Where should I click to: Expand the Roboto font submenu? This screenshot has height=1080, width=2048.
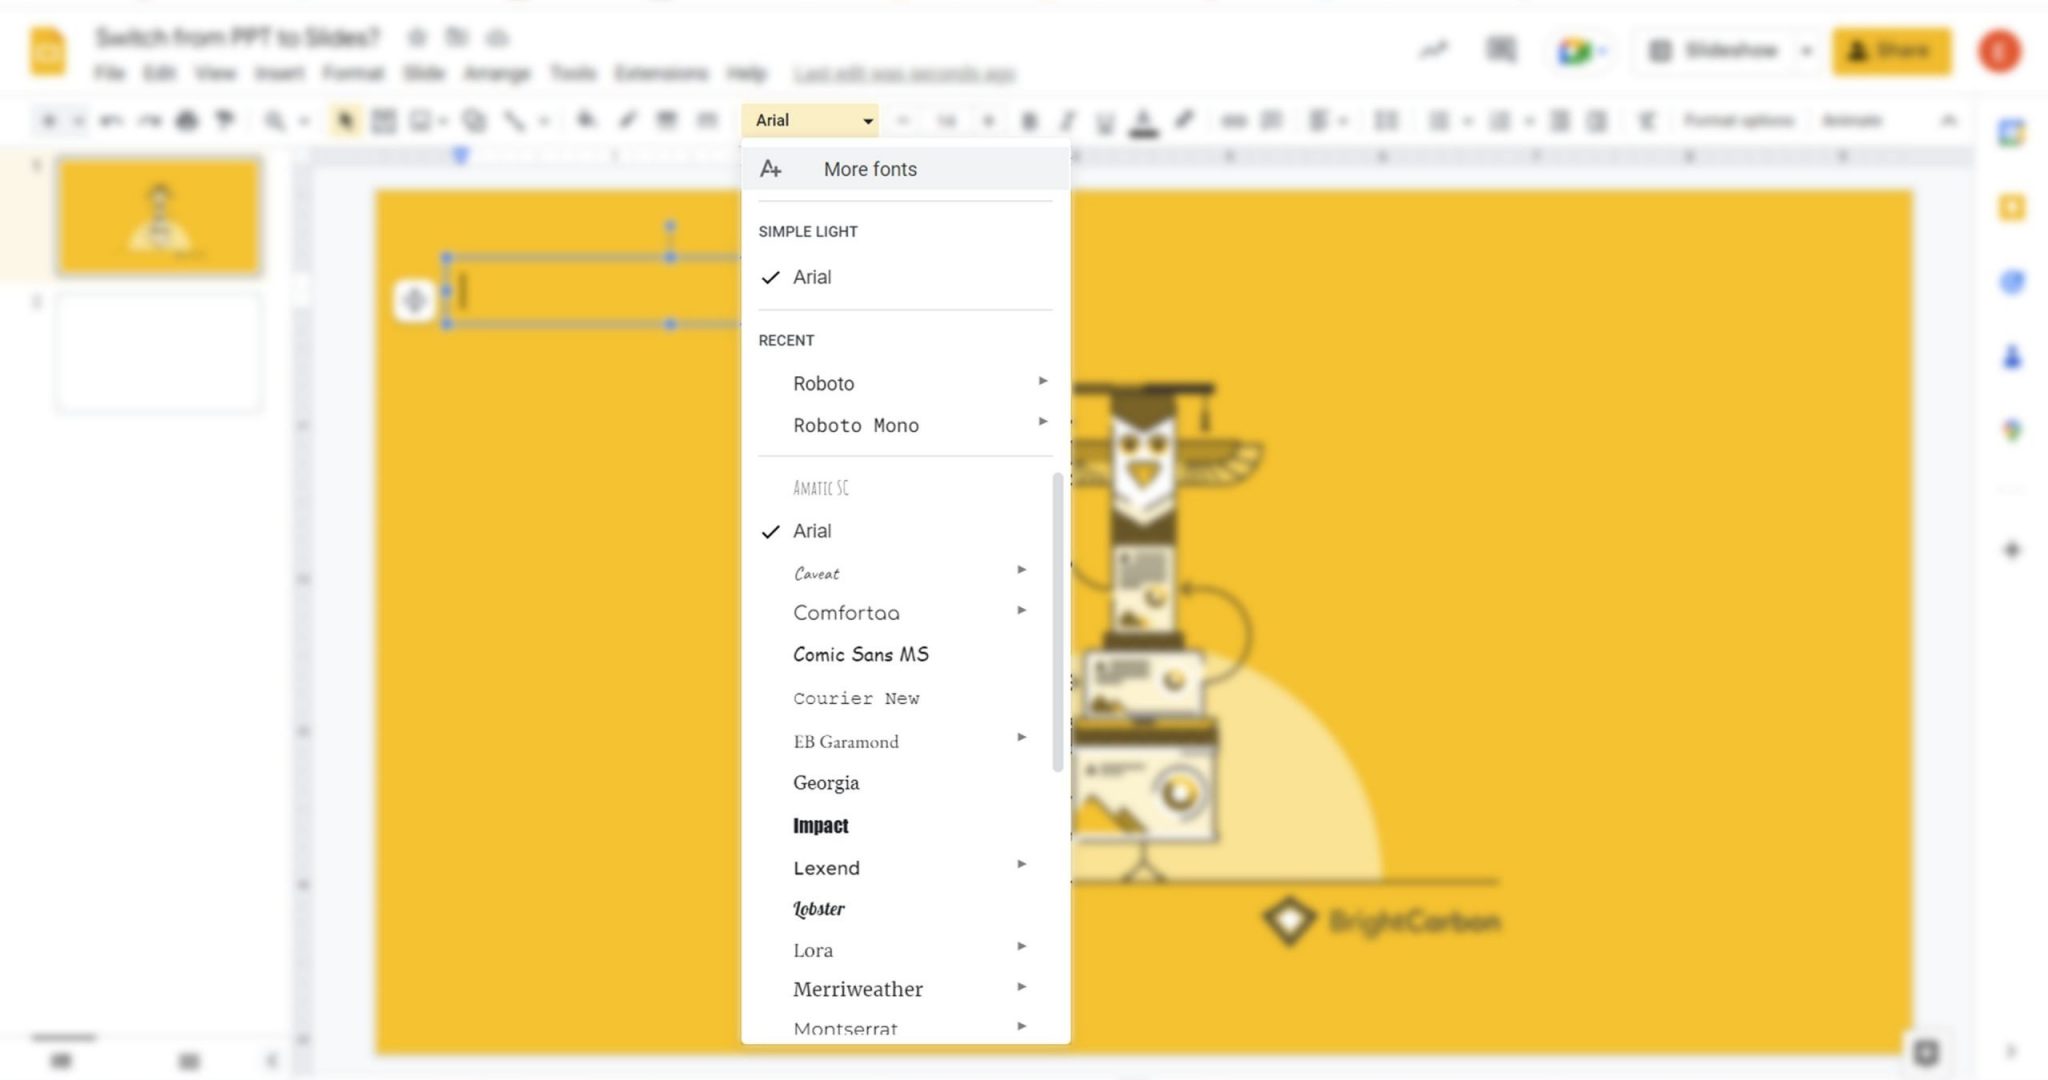click(1044, 381)
